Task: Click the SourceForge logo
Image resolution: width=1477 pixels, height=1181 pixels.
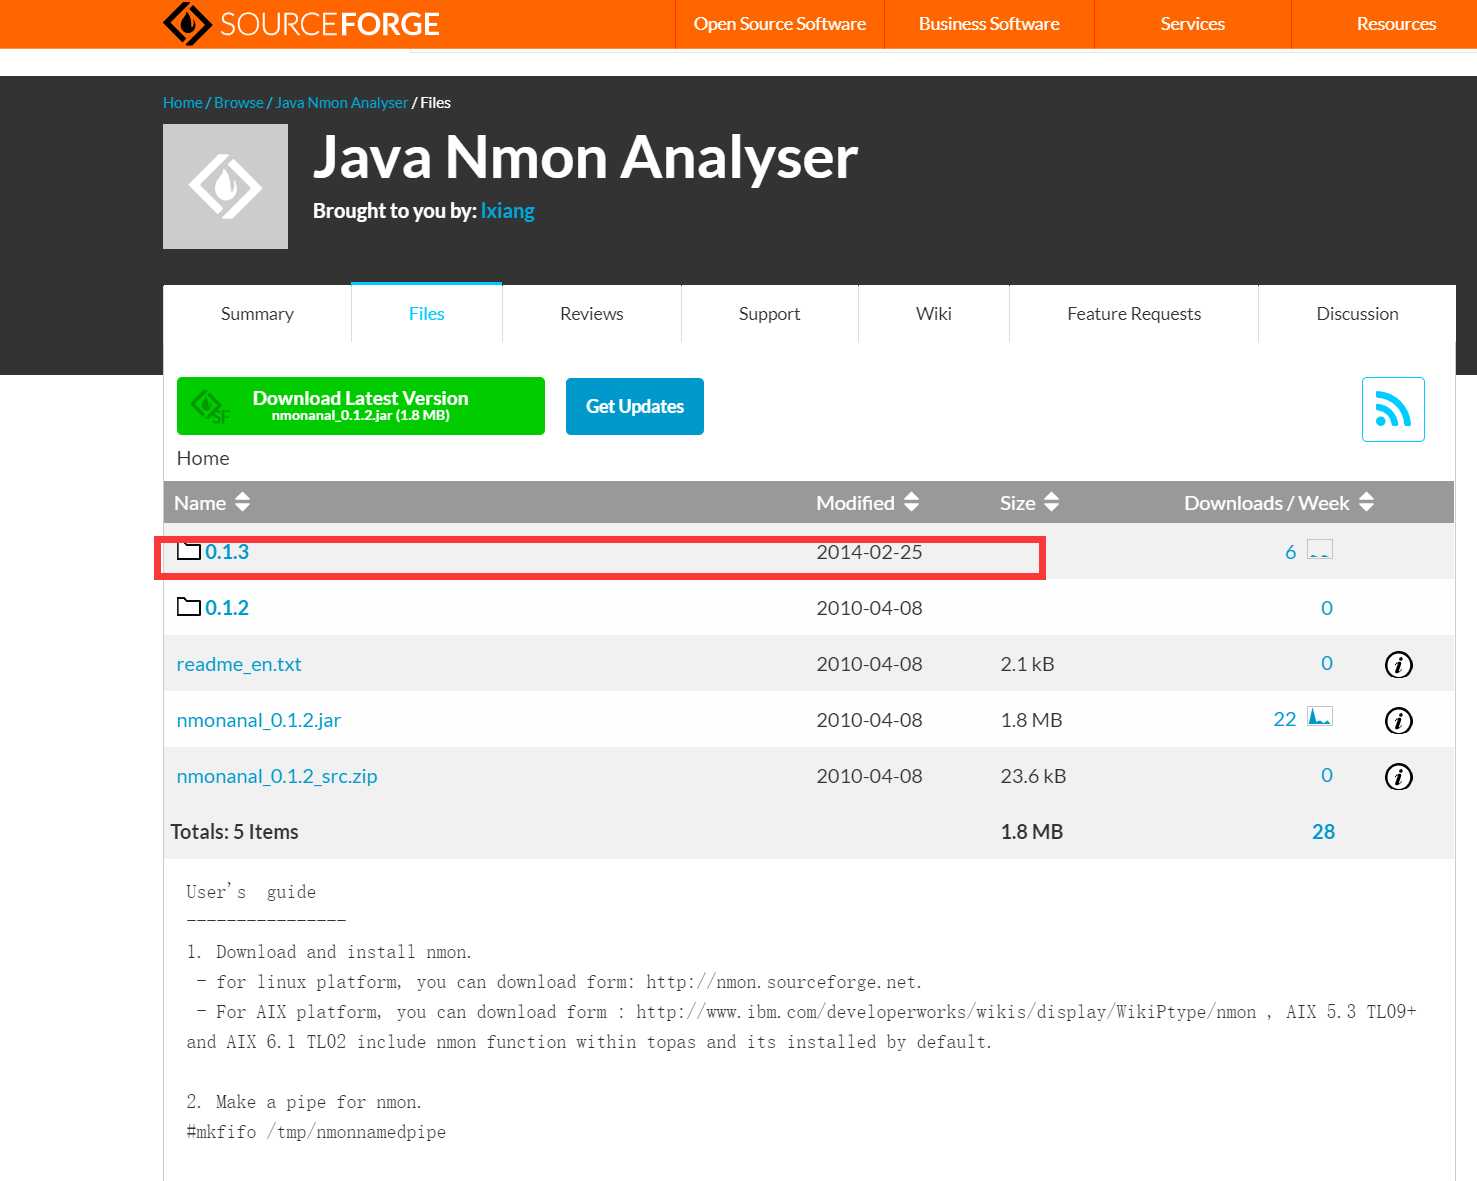Action: click(x=301, y=24)
